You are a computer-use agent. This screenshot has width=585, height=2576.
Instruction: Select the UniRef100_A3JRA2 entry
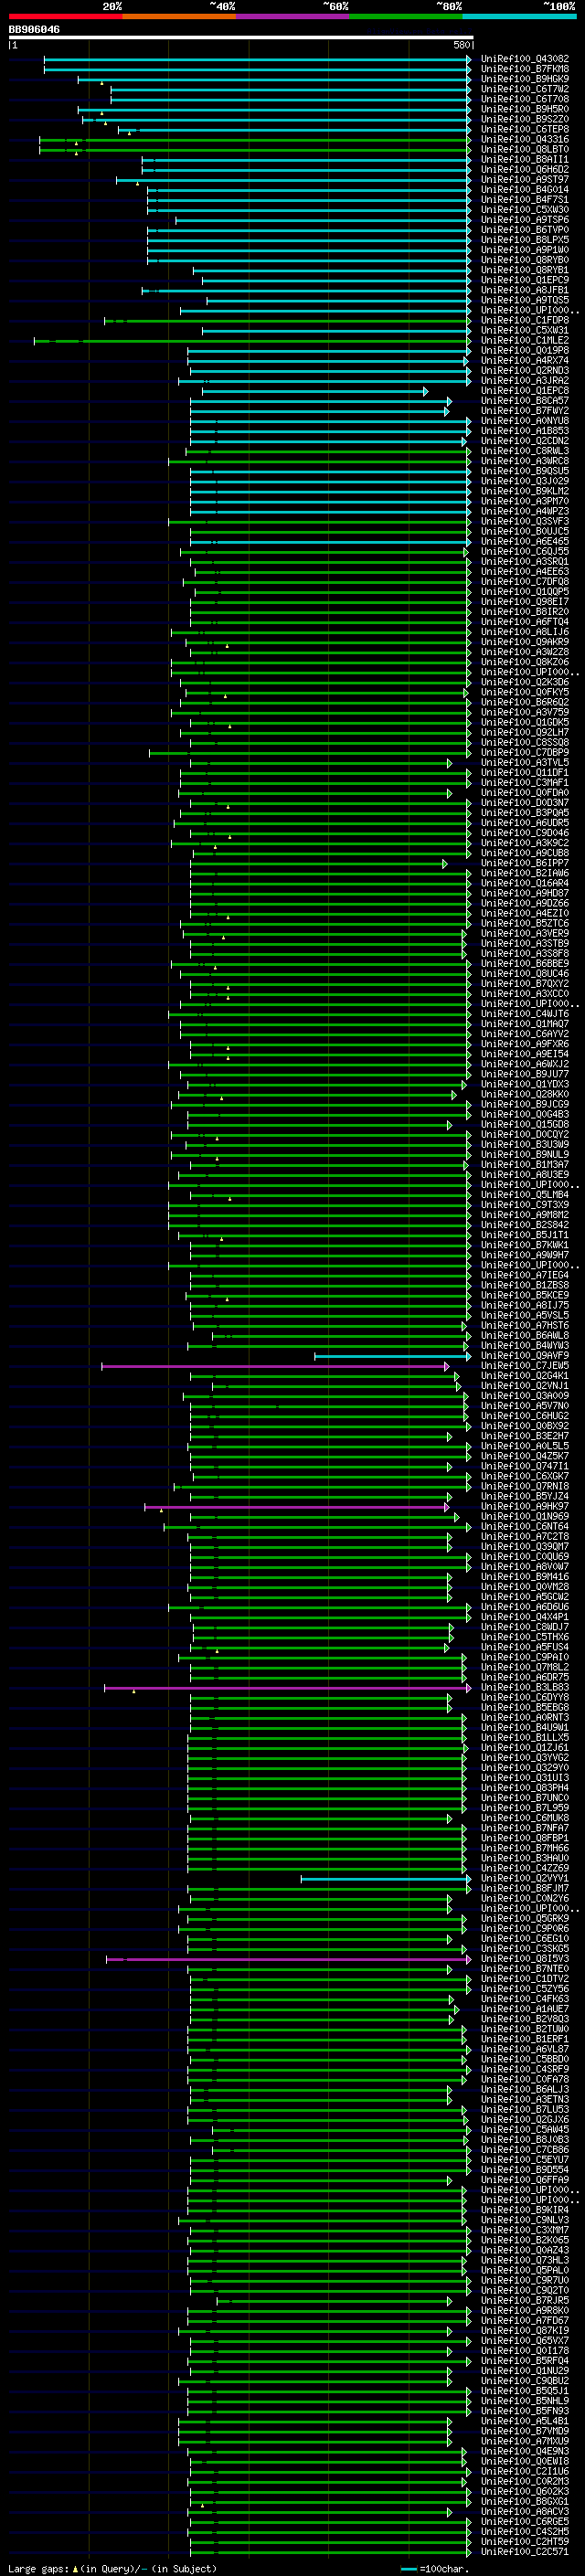coord(525,381)
